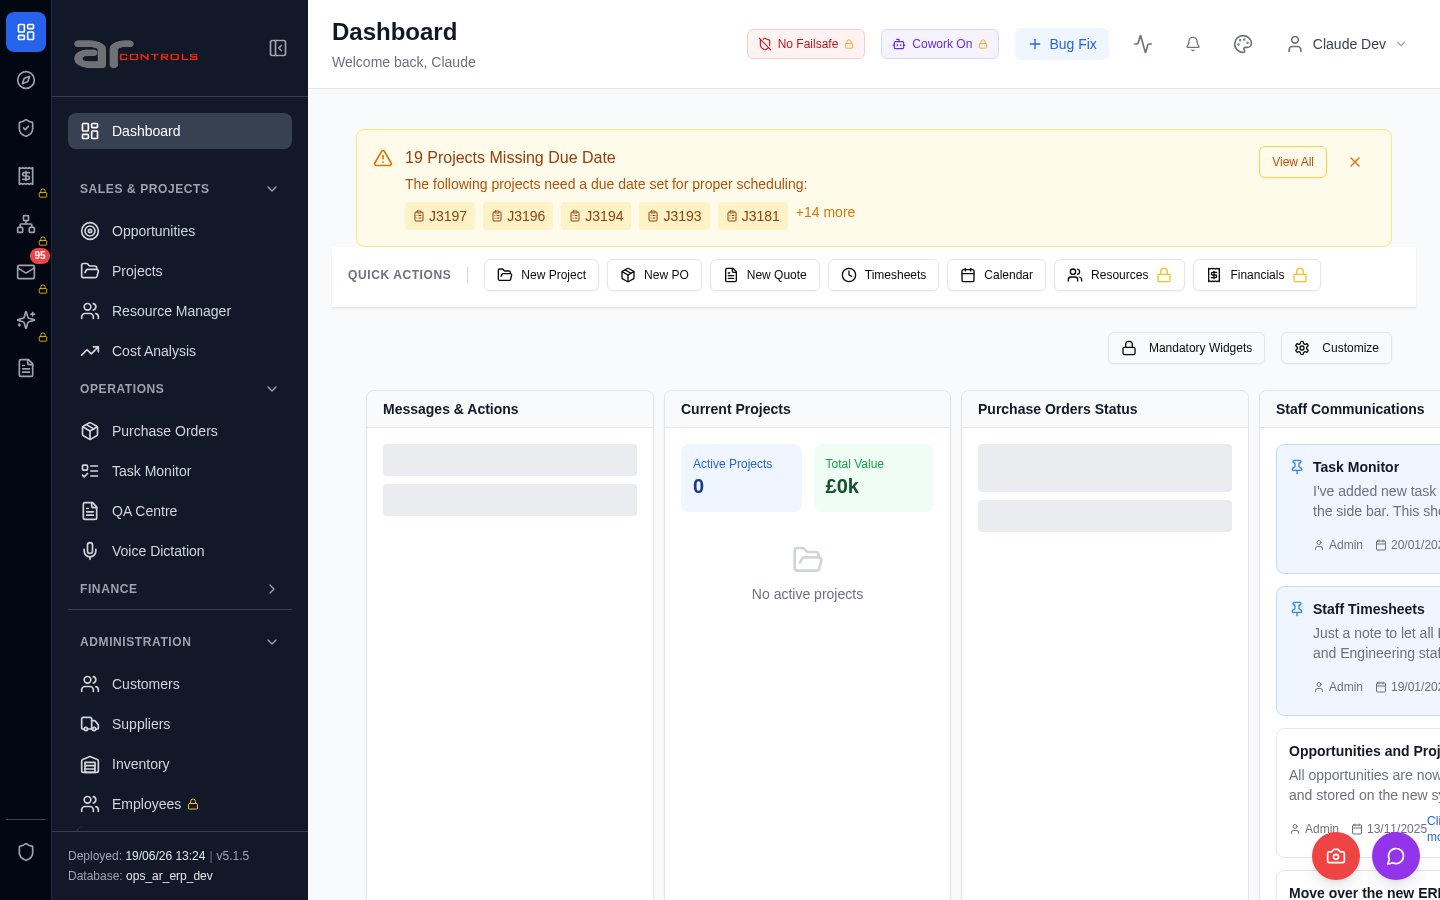Open the mail icon with 95 badge
Screen dimensions: 1440x900
coord(26,272)
